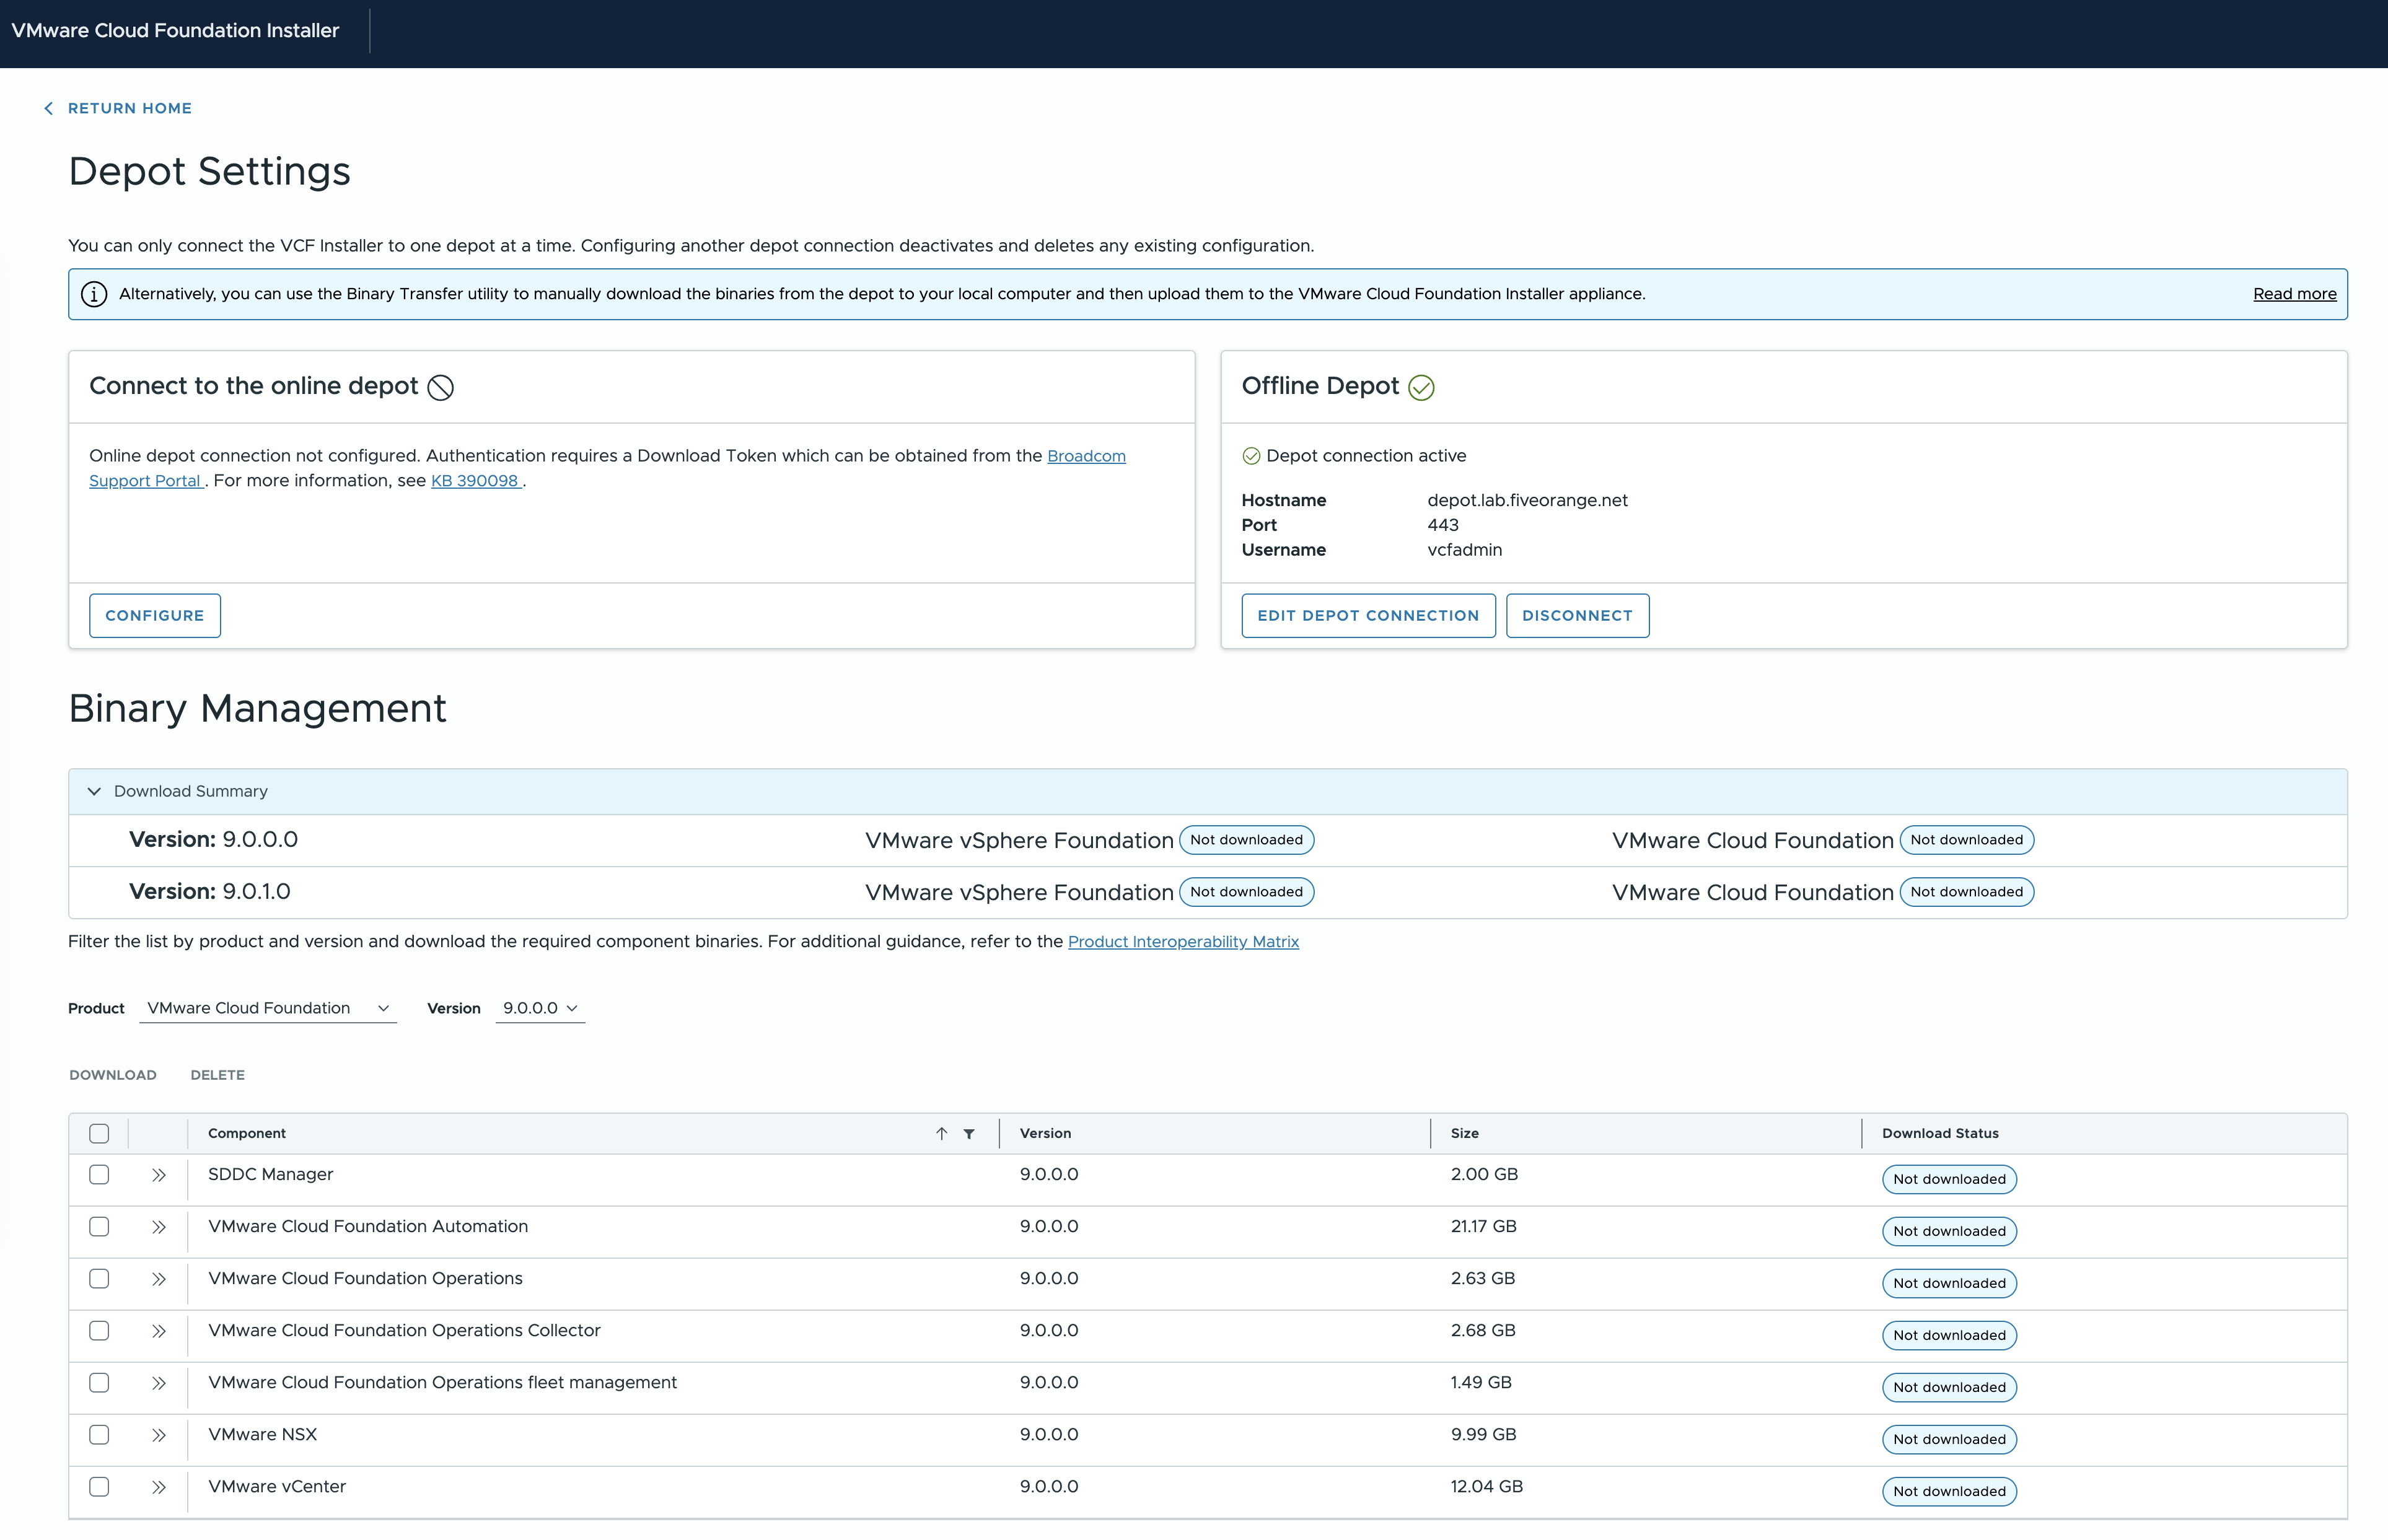Collapse the Download Summary section
This screenshot has height=1540, width=2388.
pos(94,791)
